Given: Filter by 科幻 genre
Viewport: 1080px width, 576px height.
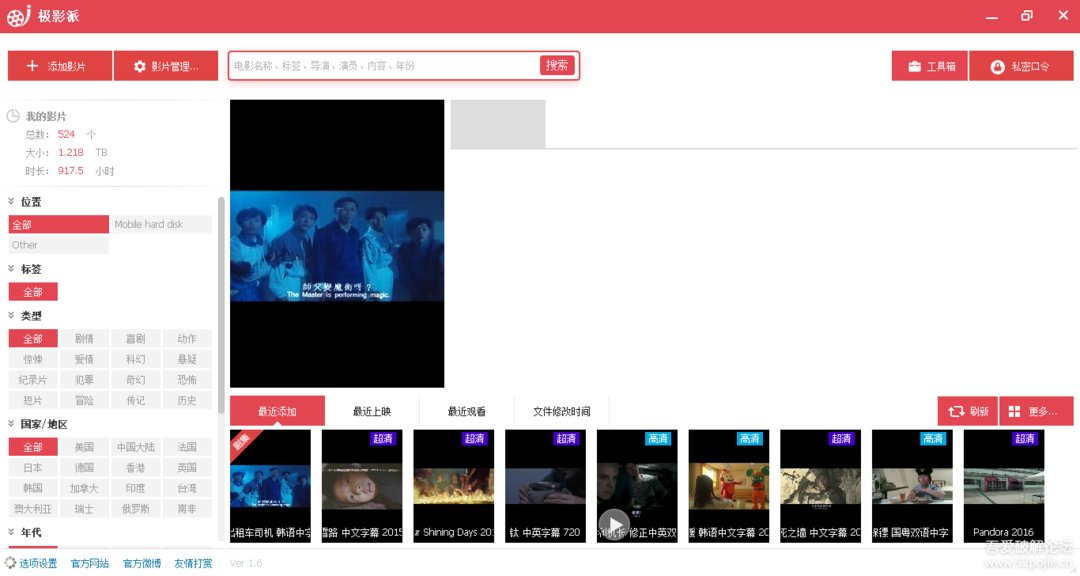Looking at the screenshot, I should click(x=136, y=360).
